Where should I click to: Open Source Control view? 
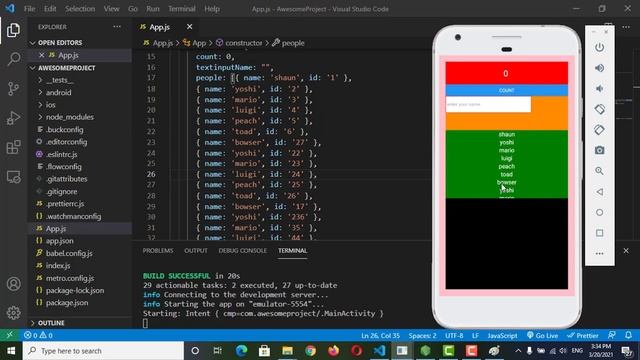click(13, 89)
